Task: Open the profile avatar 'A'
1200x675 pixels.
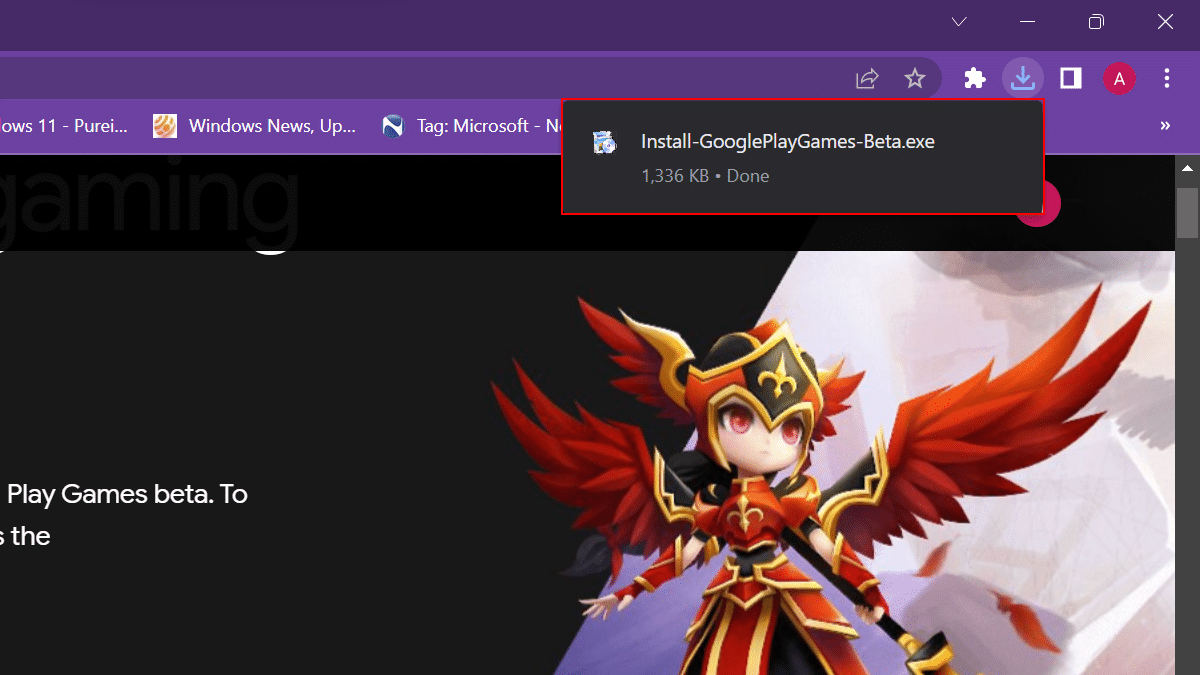Action: coord(1119,78)
